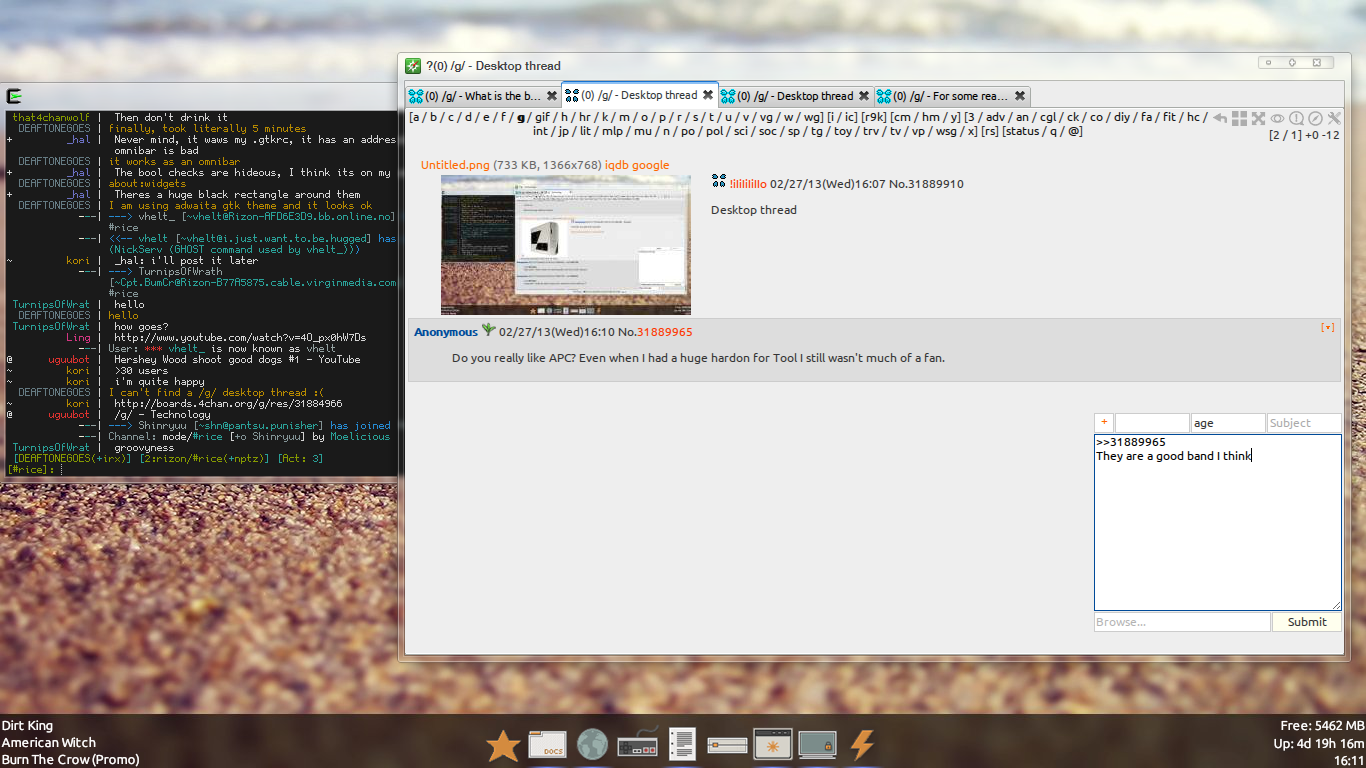This screenshot has height=768, width=1366.
Task: Click the google image search link
Action: pyautogui.click(x=651, y=165)
